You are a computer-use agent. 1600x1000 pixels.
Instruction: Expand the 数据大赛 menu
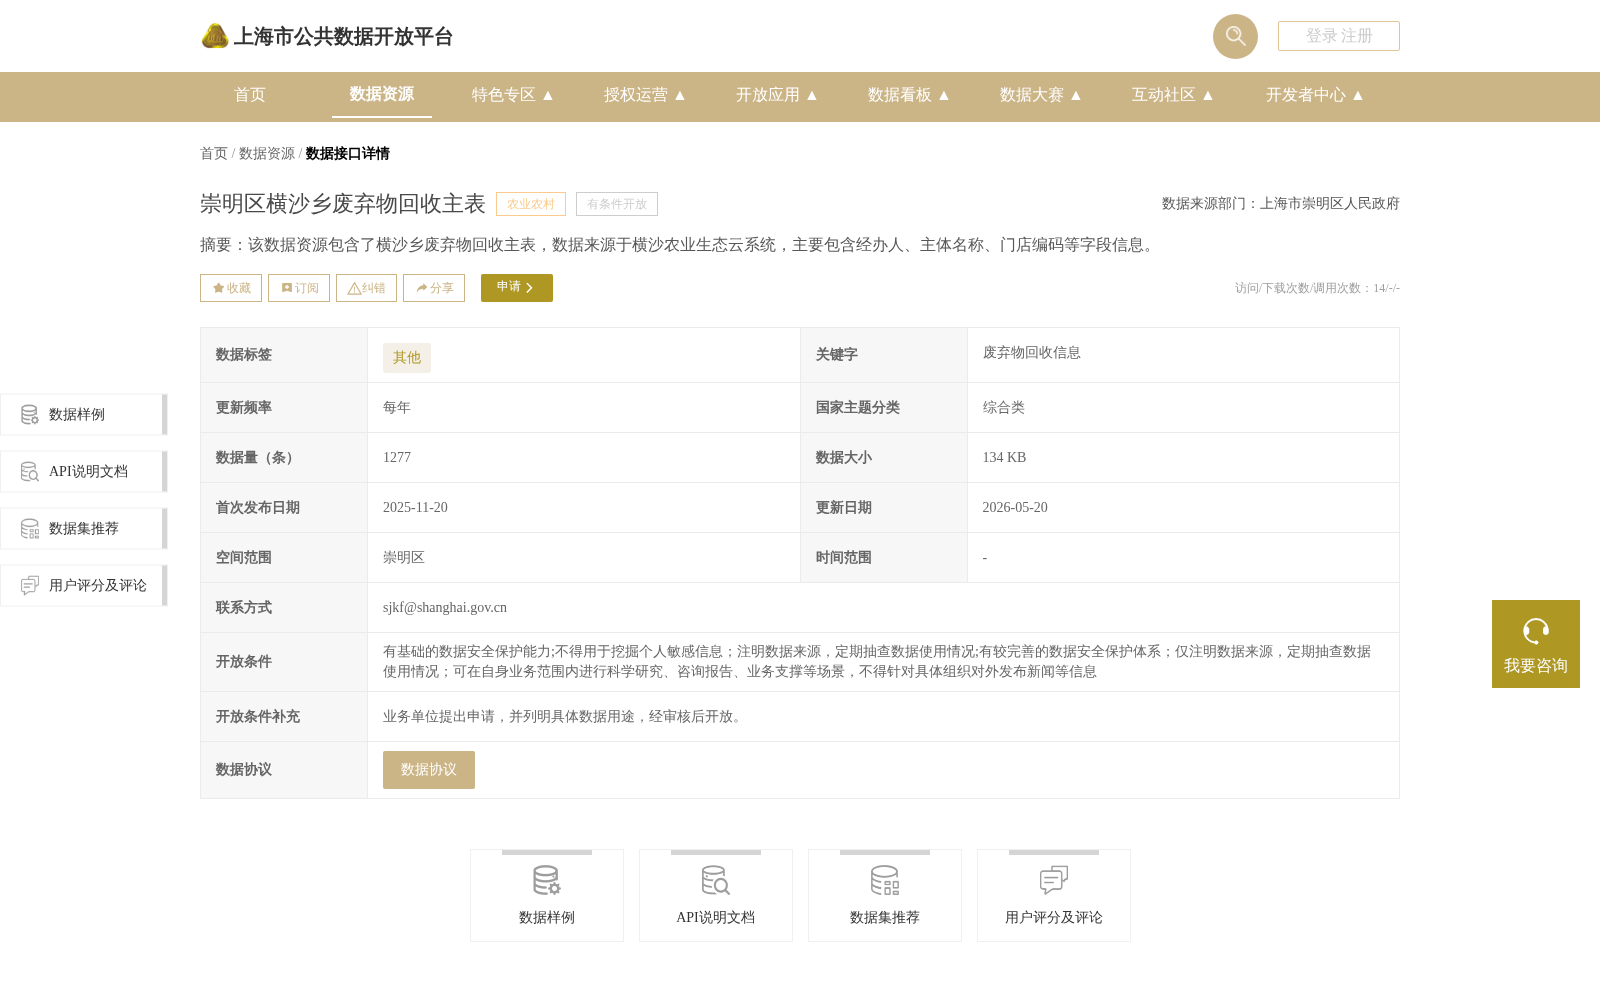coord(1041,95)
